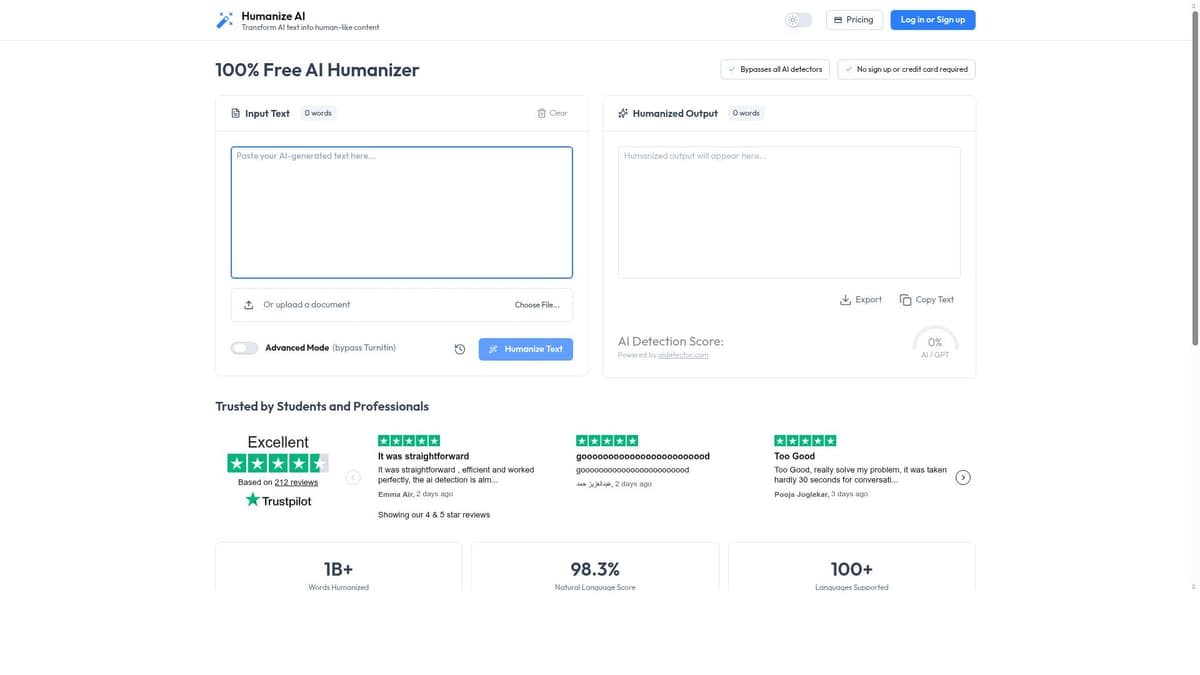Click the upload document arrow icon
Viewport: 1200px width, 675px height.
247,304
